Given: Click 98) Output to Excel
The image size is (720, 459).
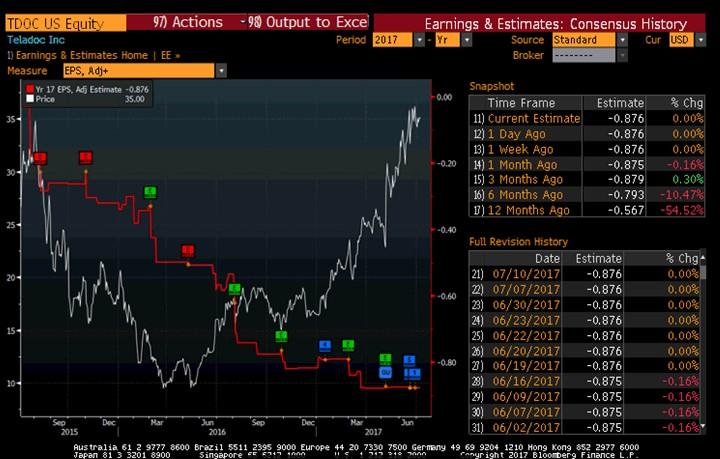Looking at the screenshot, I should tap(308, 22).
